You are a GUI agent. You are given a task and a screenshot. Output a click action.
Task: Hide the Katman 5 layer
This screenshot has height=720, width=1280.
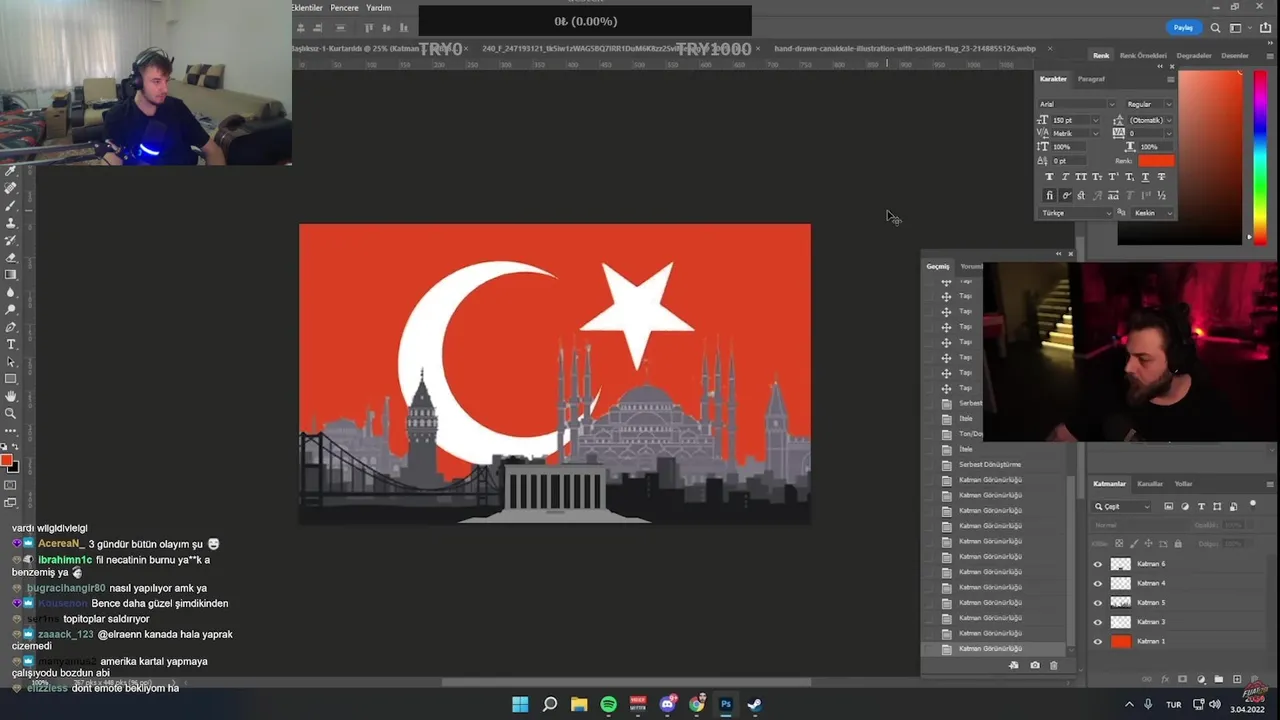[x=1098, y=603]
